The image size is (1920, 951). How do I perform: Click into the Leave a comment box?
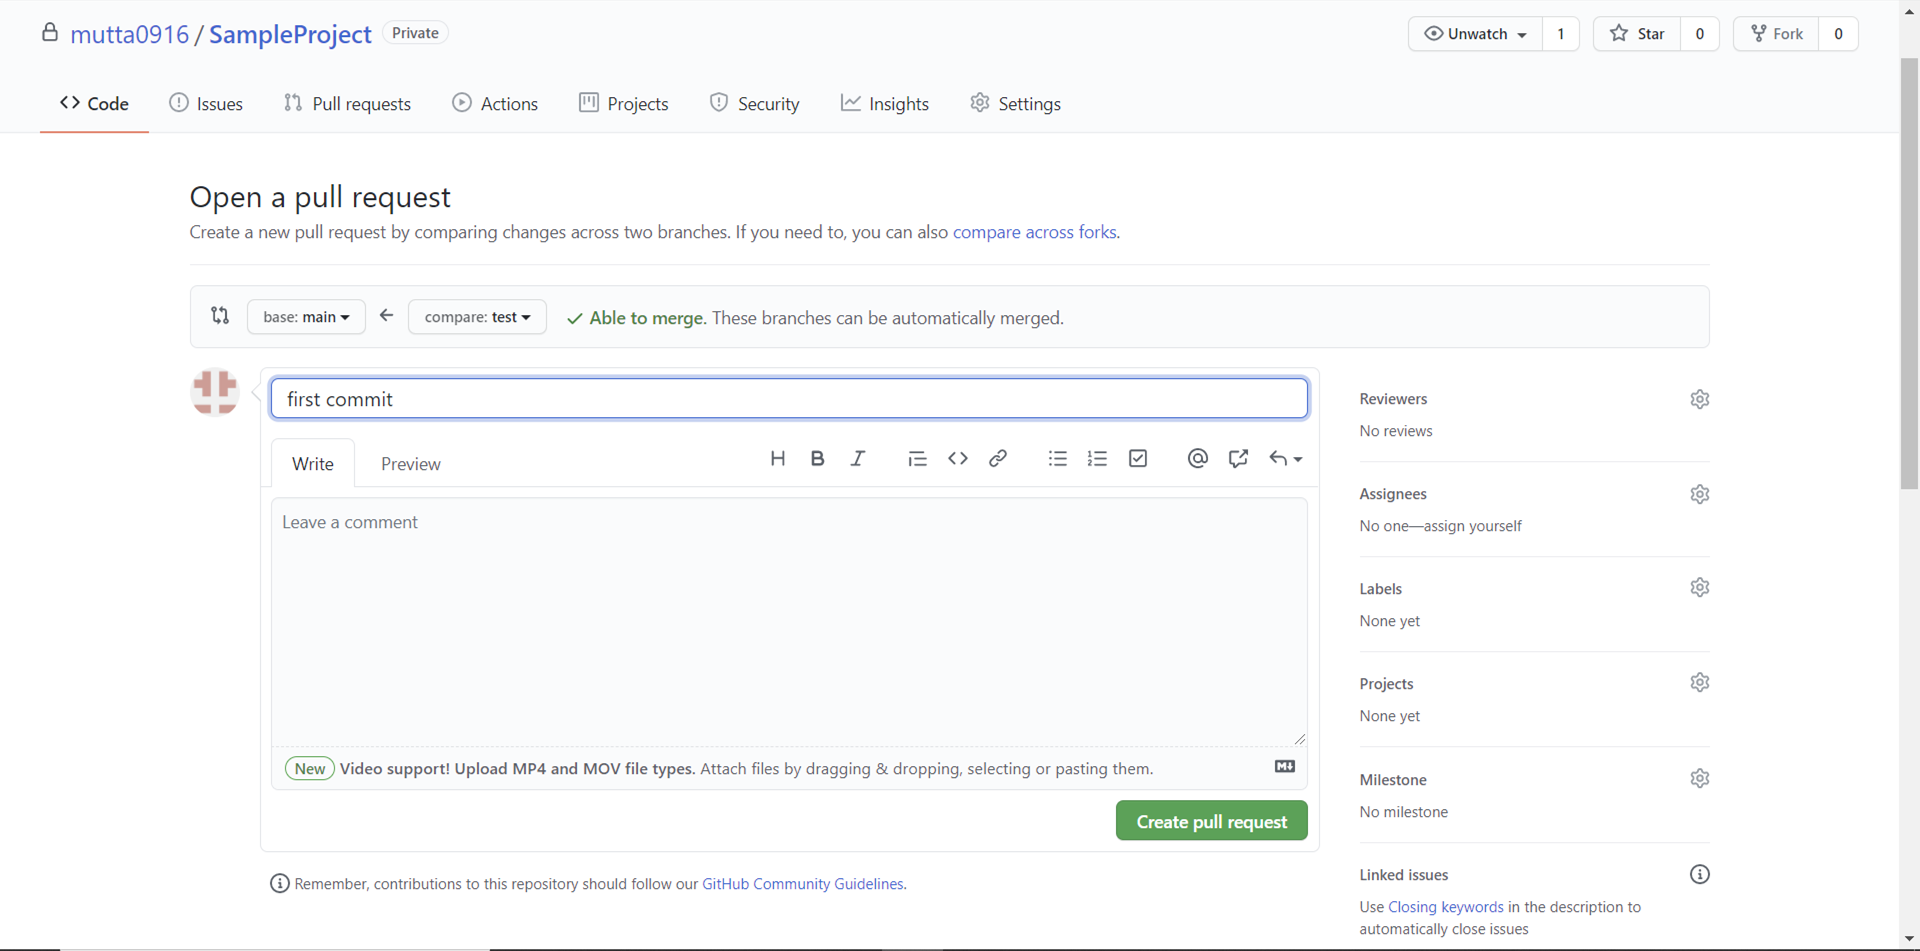[x=789, y=622]
